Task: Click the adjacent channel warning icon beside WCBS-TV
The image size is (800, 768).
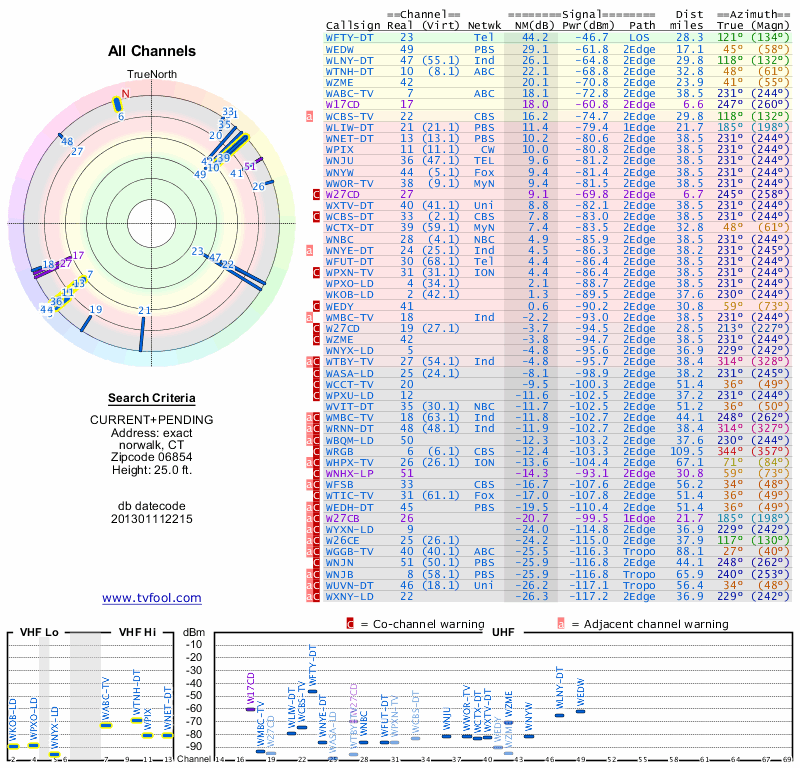Action: 309,116
